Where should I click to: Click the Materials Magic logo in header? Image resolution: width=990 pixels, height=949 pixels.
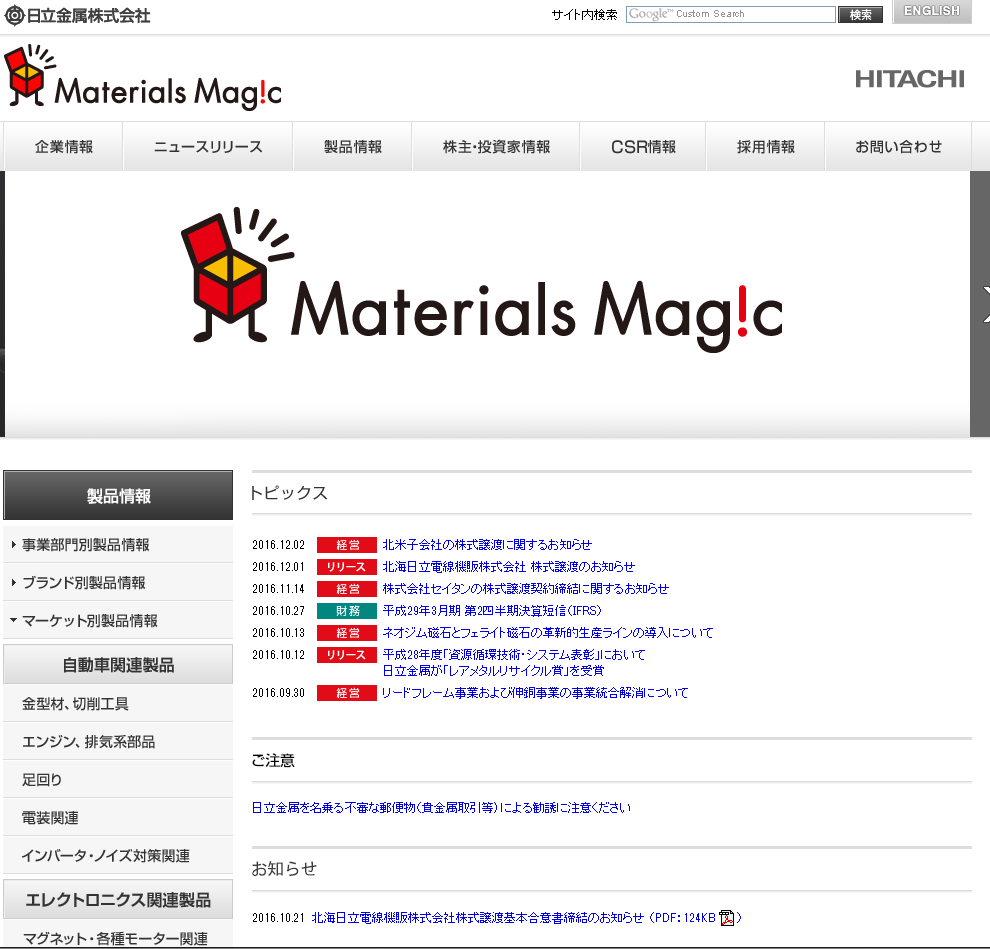143,78
